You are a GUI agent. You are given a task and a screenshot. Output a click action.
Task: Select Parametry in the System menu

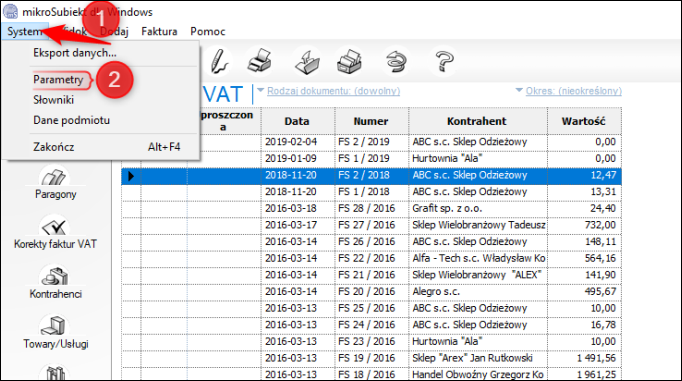(x=58, y=80)
